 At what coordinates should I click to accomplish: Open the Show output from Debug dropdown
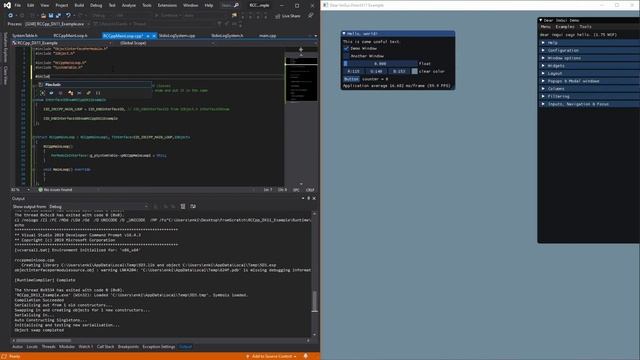click(98, 207)
